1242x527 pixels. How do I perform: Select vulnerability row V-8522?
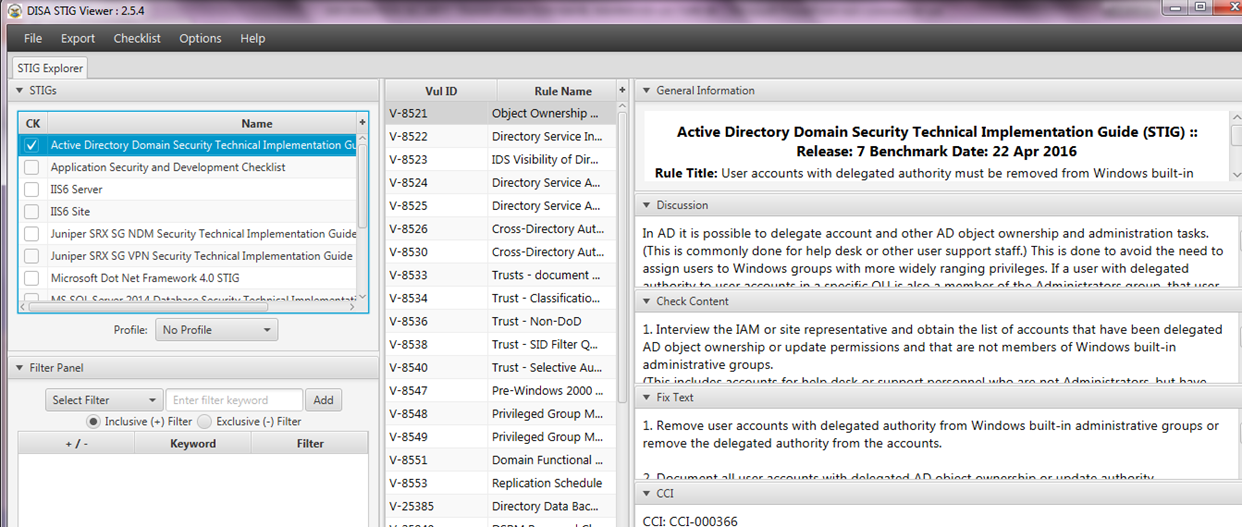click(501, 136)
